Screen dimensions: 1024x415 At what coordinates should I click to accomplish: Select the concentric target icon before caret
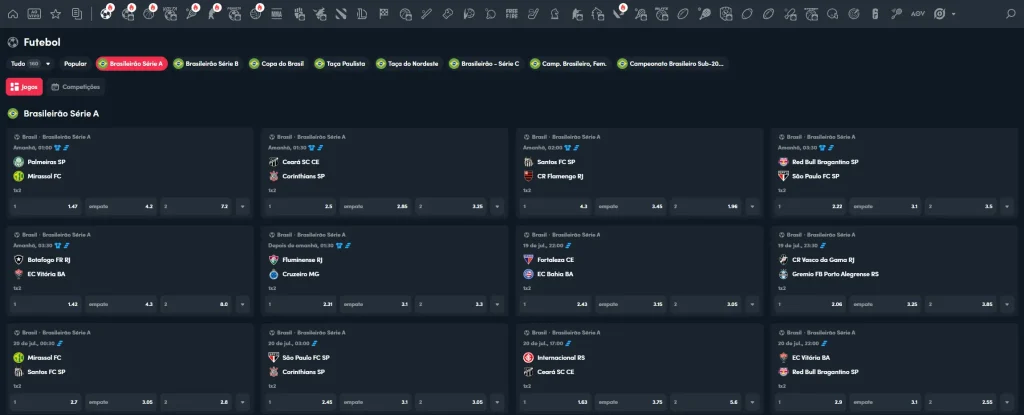[x=940, y=14]
